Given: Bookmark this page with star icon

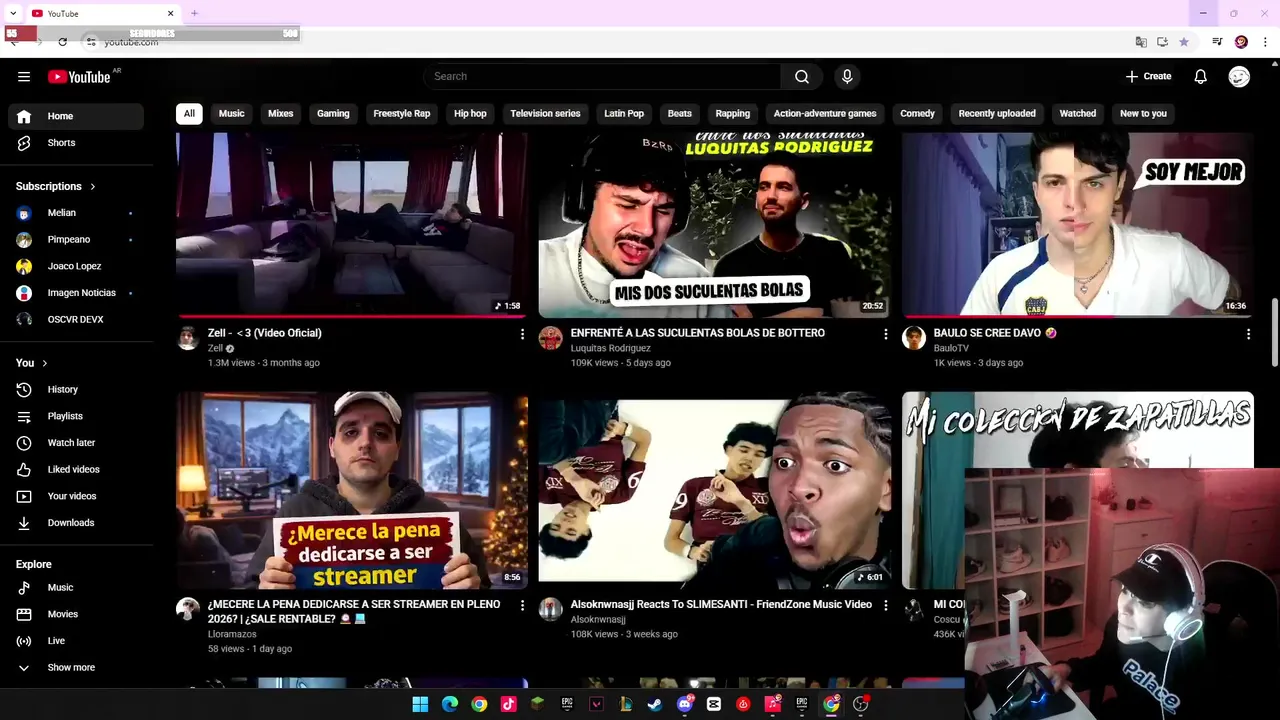Looking at the screenshot, I should point(1184,42).
